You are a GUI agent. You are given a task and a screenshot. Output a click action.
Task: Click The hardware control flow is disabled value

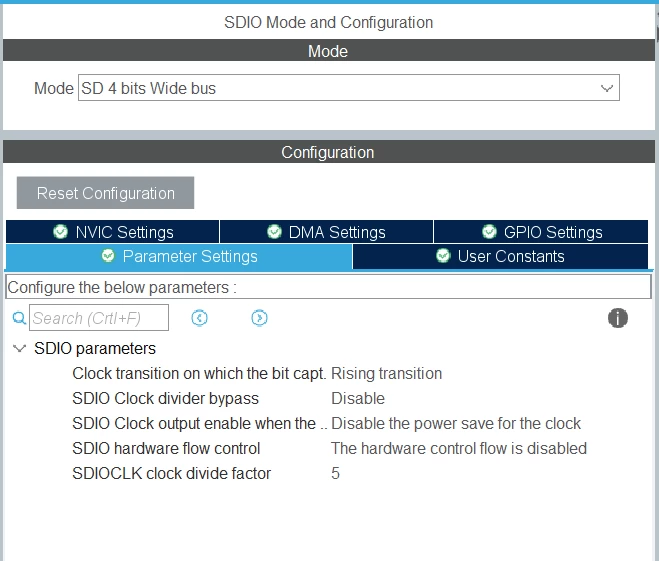pos(459,448)
